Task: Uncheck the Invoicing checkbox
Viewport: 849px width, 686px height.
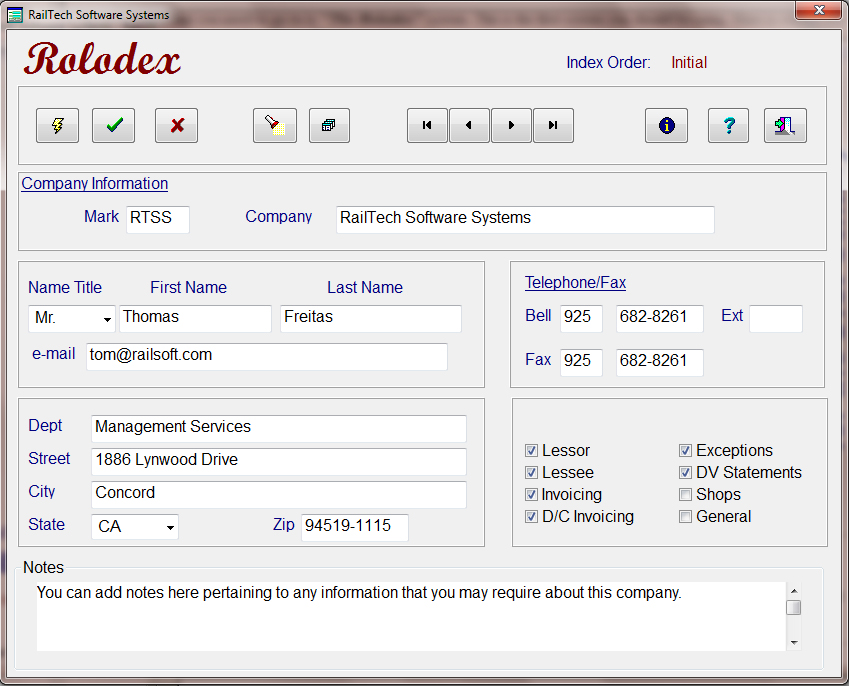Action: tap(531, 494)
